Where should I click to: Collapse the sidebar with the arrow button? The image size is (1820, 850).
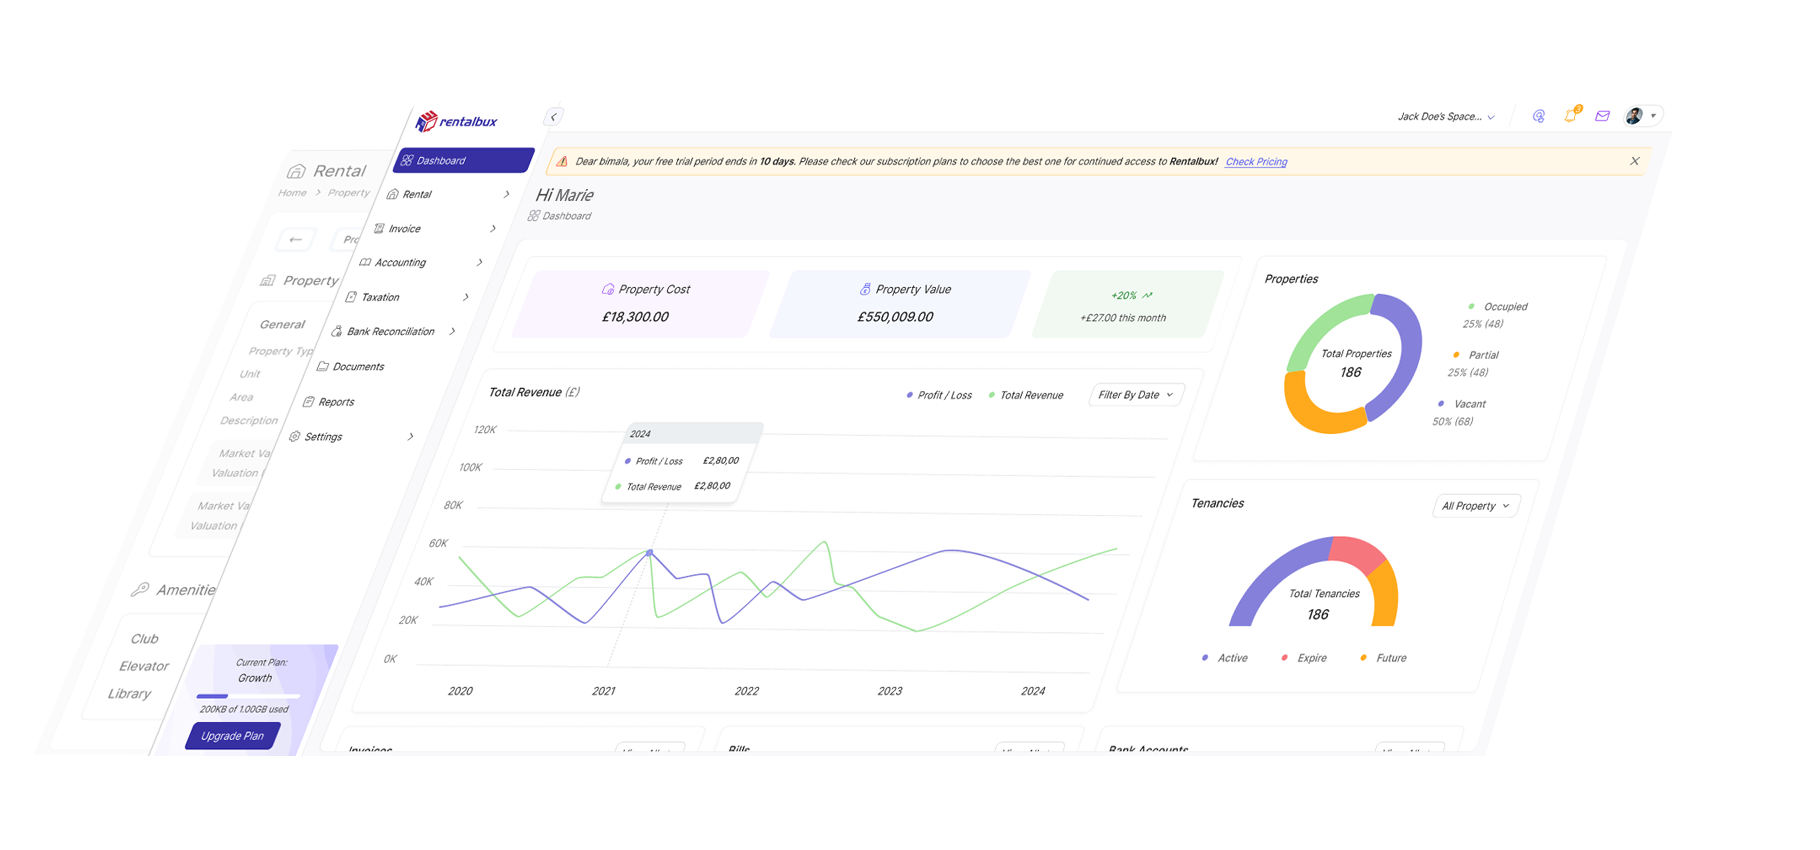pyautogui.click(x=553, y=117)
